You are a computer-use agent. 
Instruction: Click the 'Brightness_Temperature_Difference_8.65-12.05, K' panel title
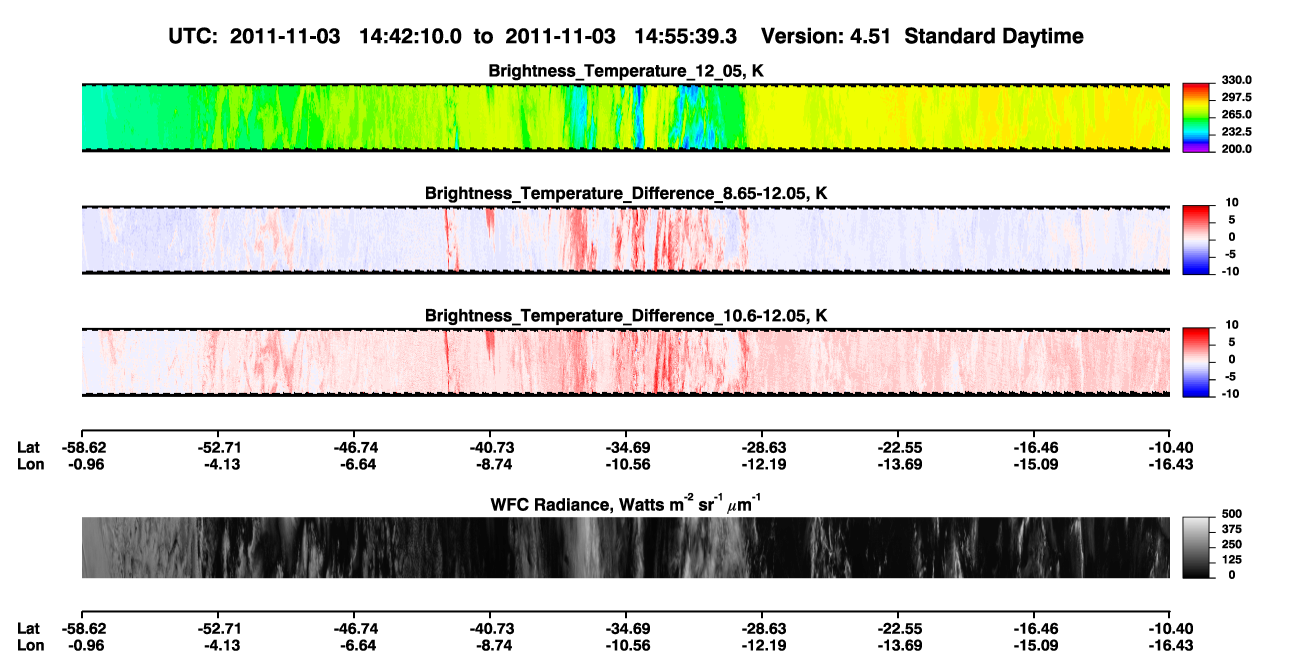(x=626, y=193)
